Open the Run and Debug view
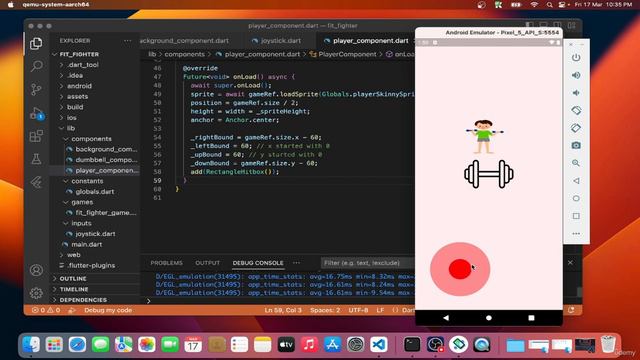 [x=37, y=113]
